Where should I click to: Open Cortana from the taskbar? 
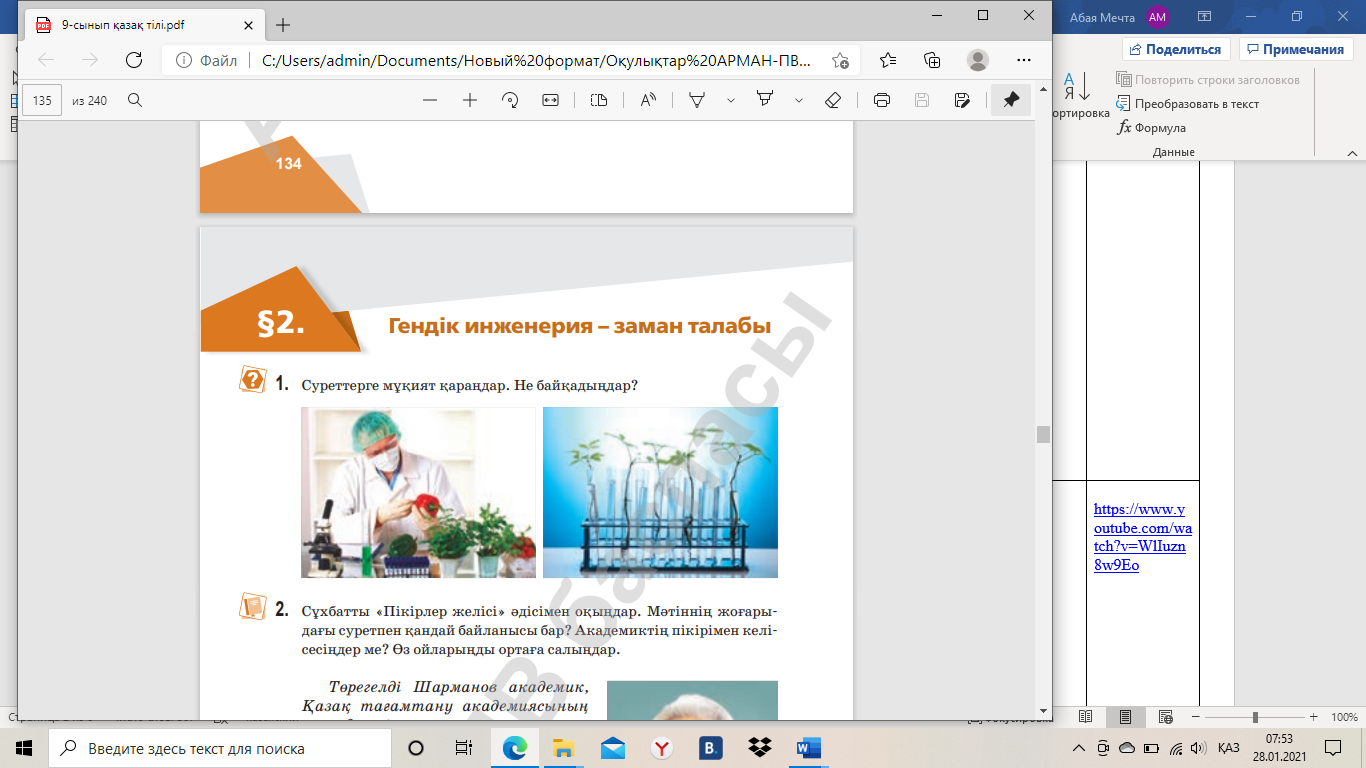[416, 748]
